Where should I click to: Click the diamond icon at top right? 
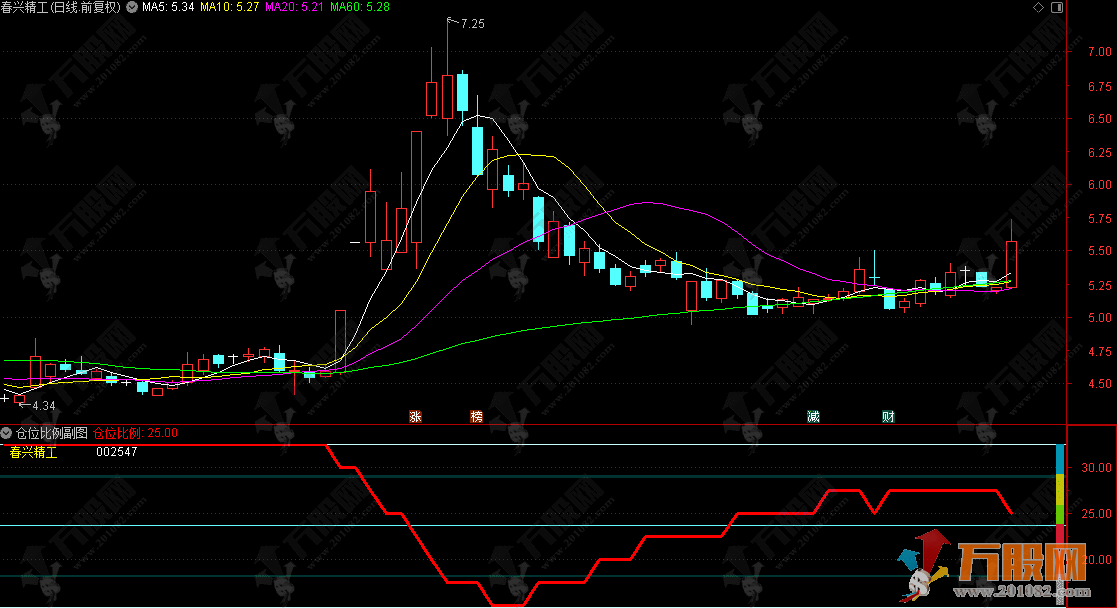pos(1040,7)
